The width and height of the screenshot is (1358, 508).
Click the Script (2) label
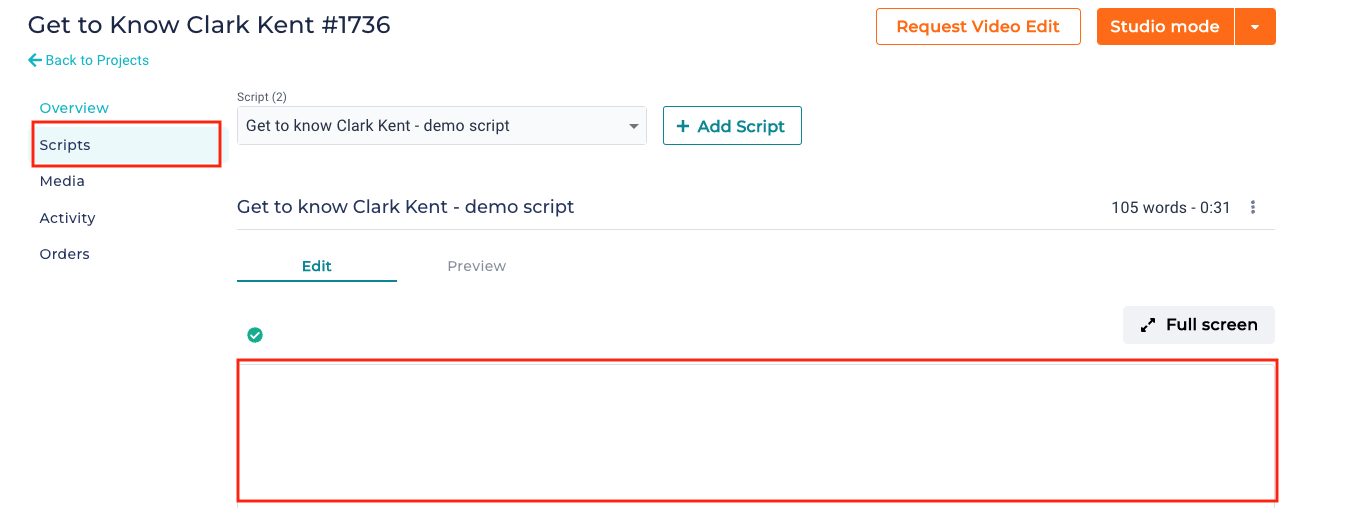(x=262, y=97)
